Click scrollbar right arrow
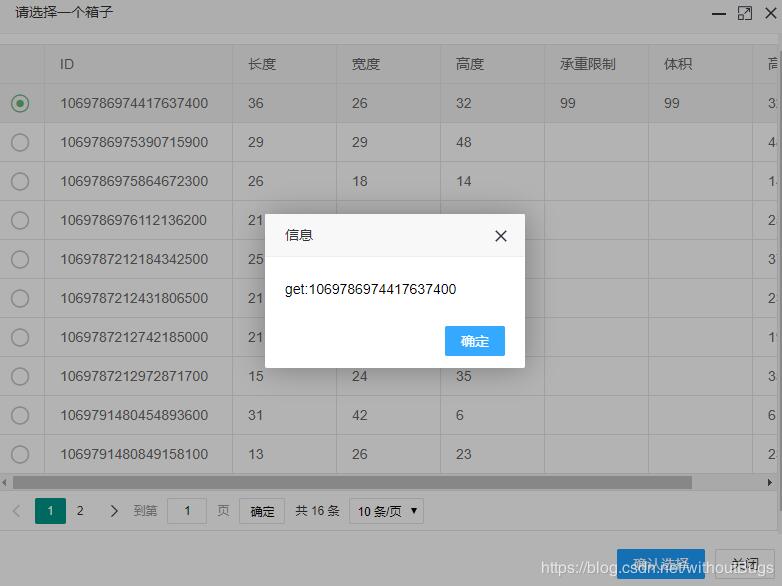Viewport: 782px width, 586px height. point(770,482)
